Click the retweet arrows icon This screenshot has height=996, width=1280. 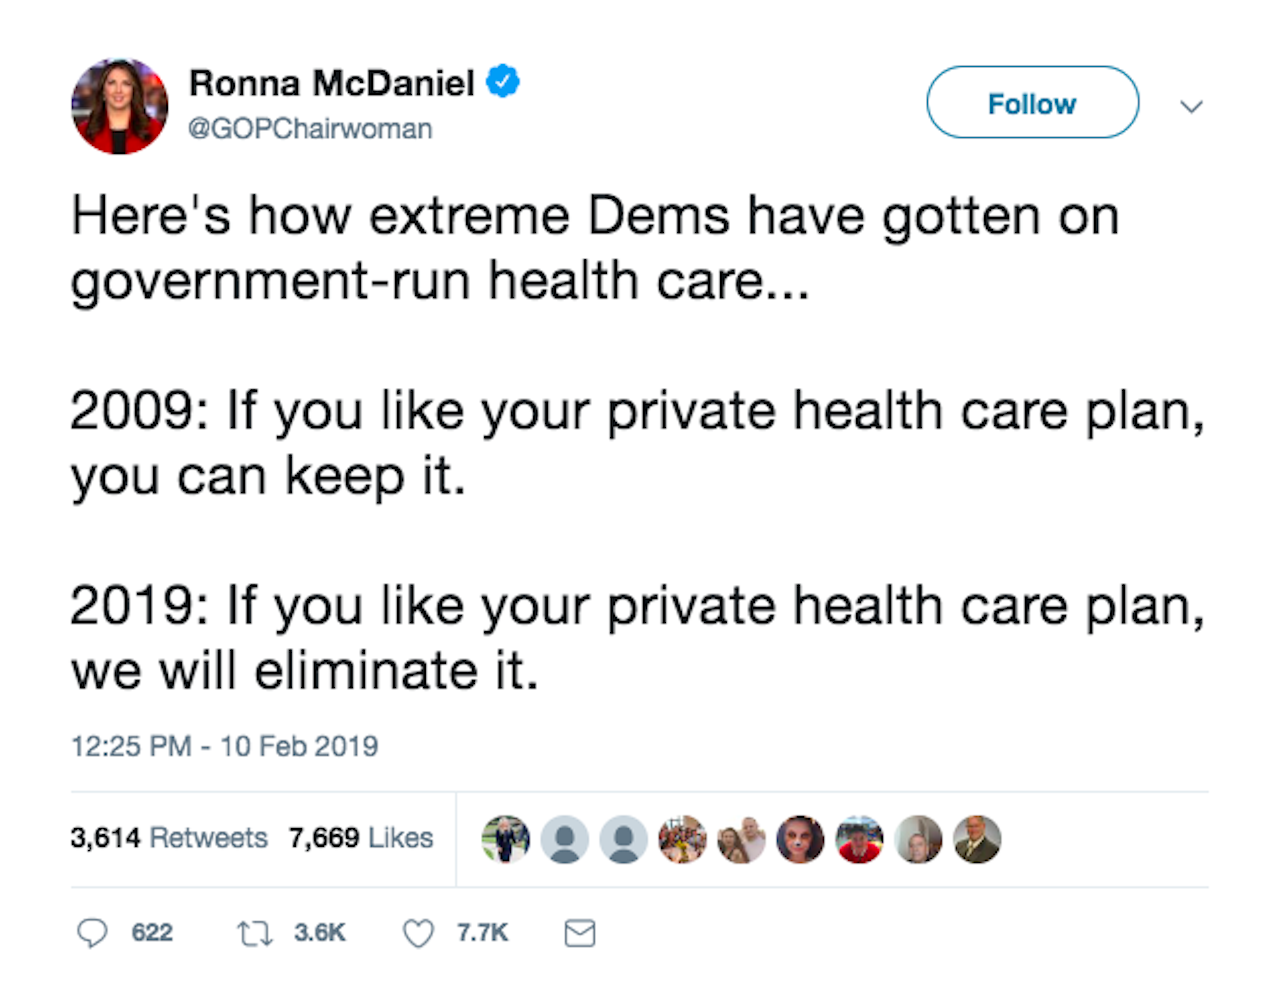254,934
